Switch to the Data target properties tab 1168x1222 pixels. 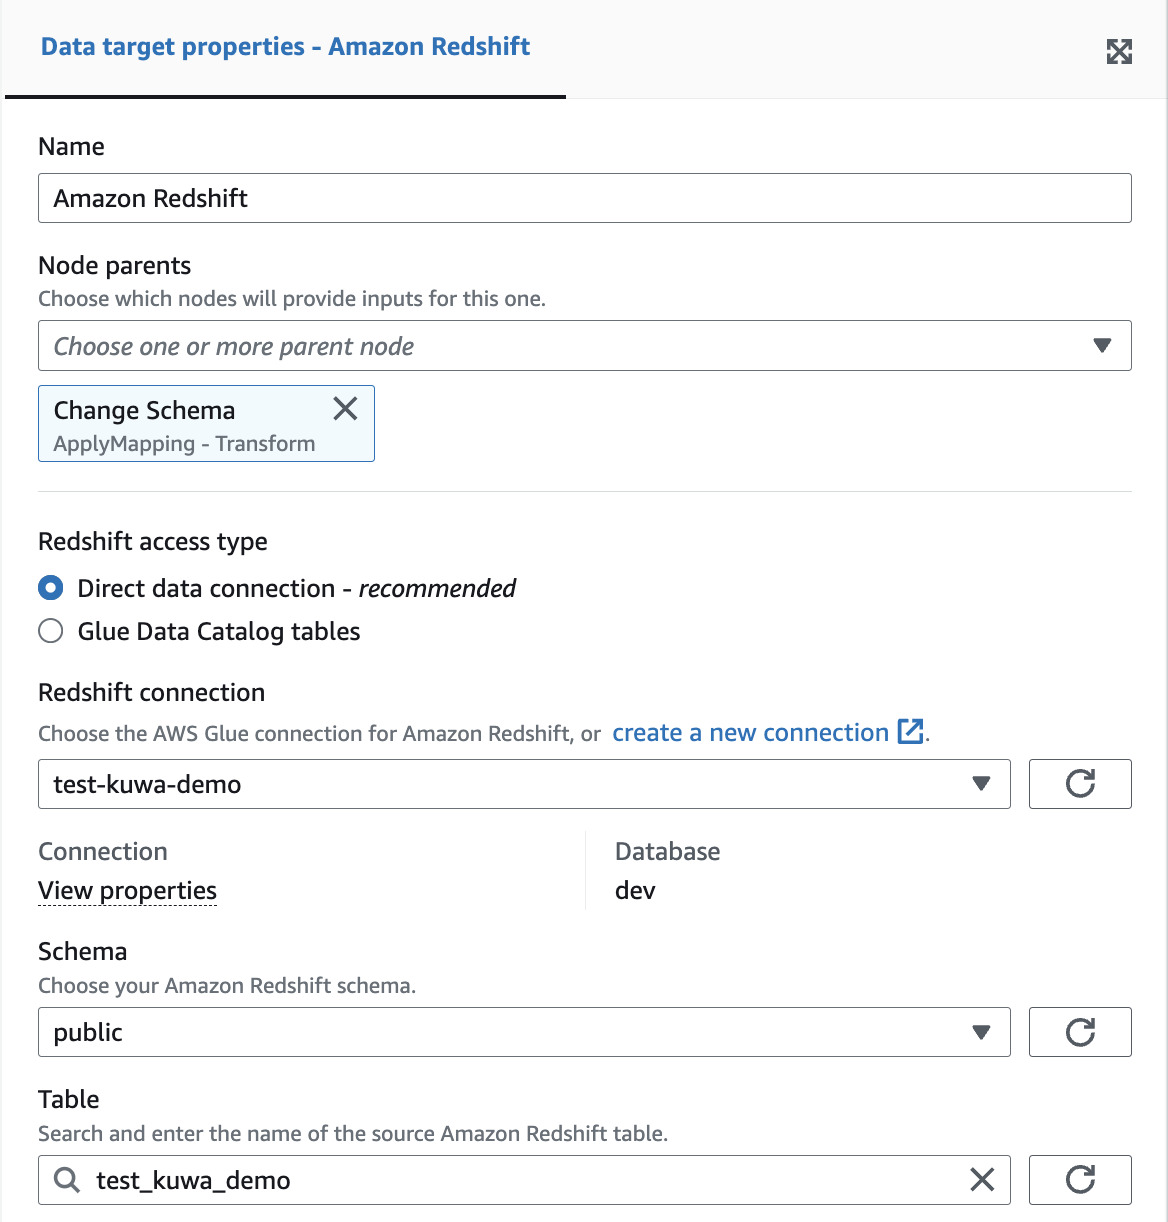coord(285,46)
